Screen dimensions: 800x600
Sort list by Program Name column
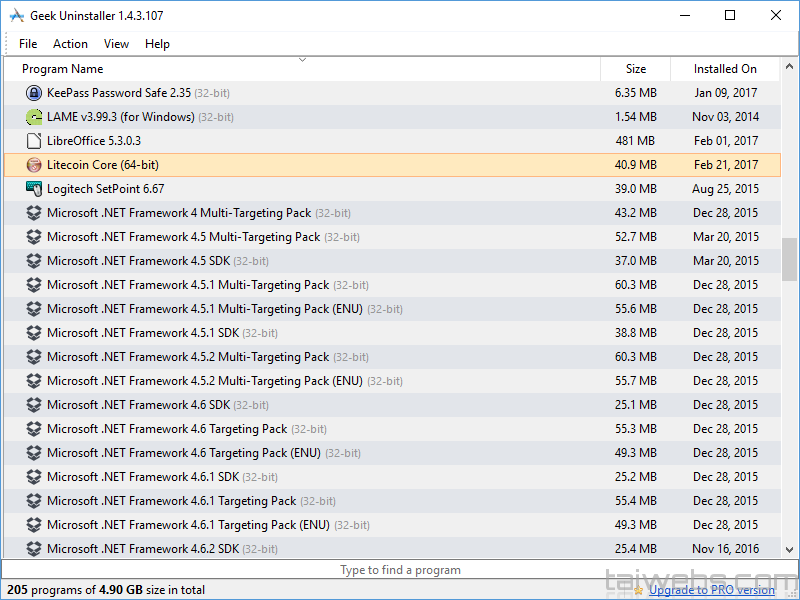tap(62, 69)
